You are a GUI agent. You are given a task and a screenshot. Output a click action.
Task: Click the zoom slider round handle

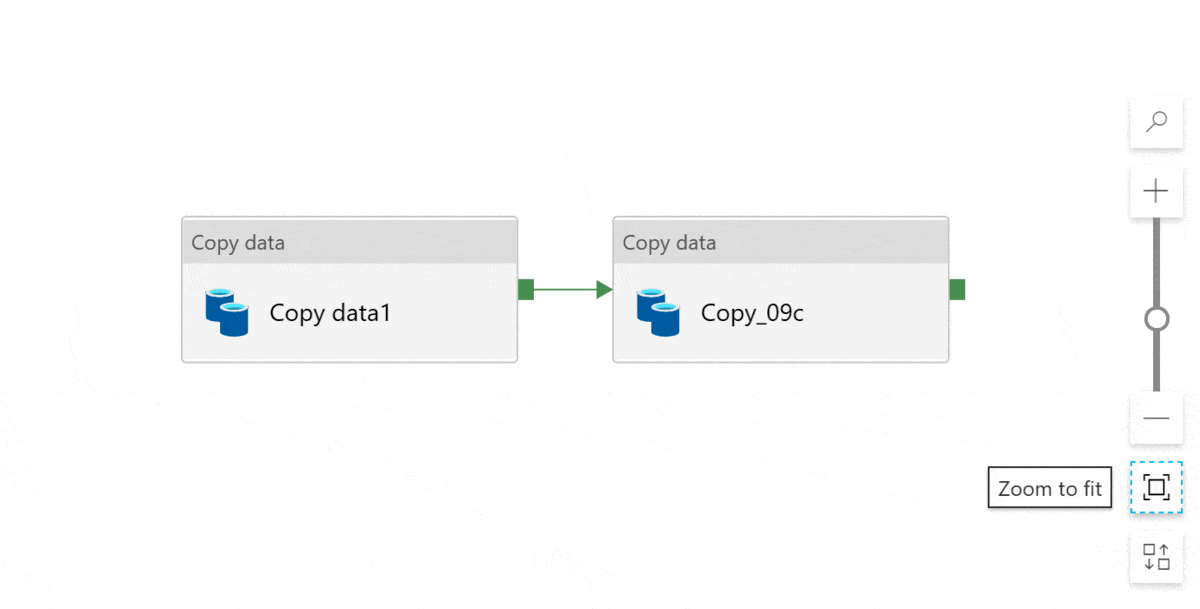click(1156, 319)
